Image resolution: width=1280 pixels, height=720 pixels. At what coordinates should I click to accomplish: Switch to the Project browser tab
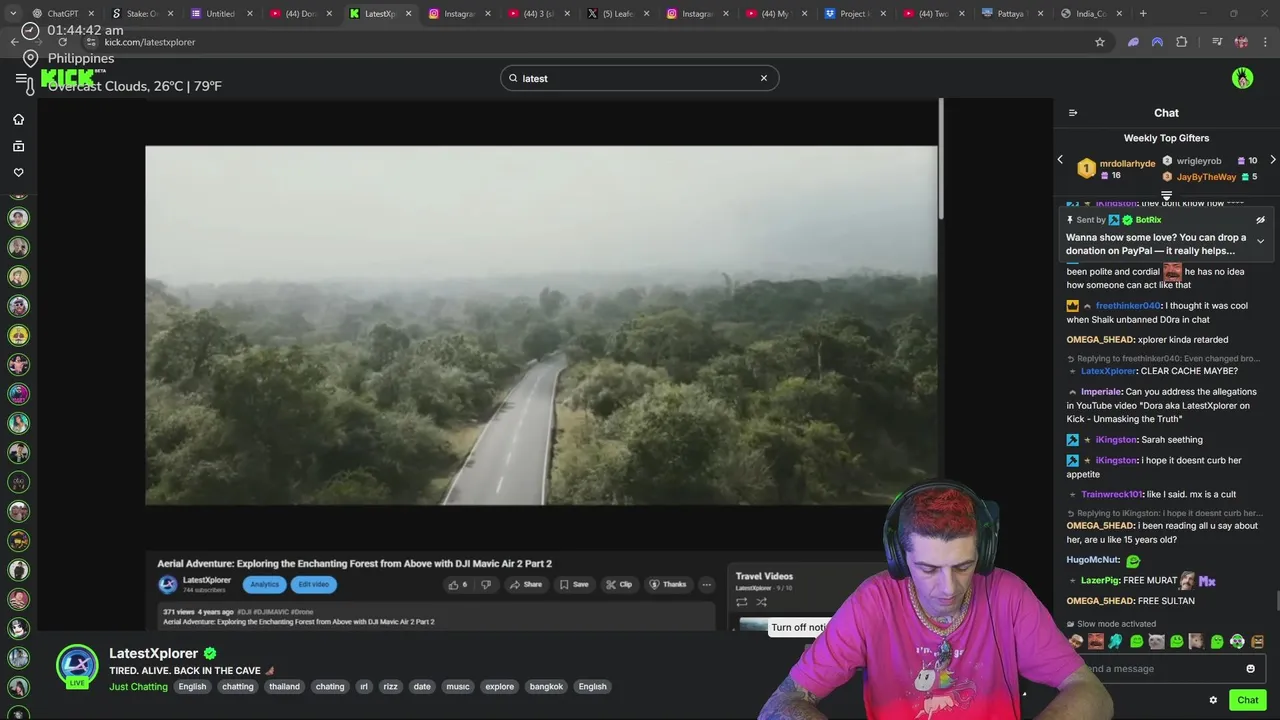pos(853,14)
